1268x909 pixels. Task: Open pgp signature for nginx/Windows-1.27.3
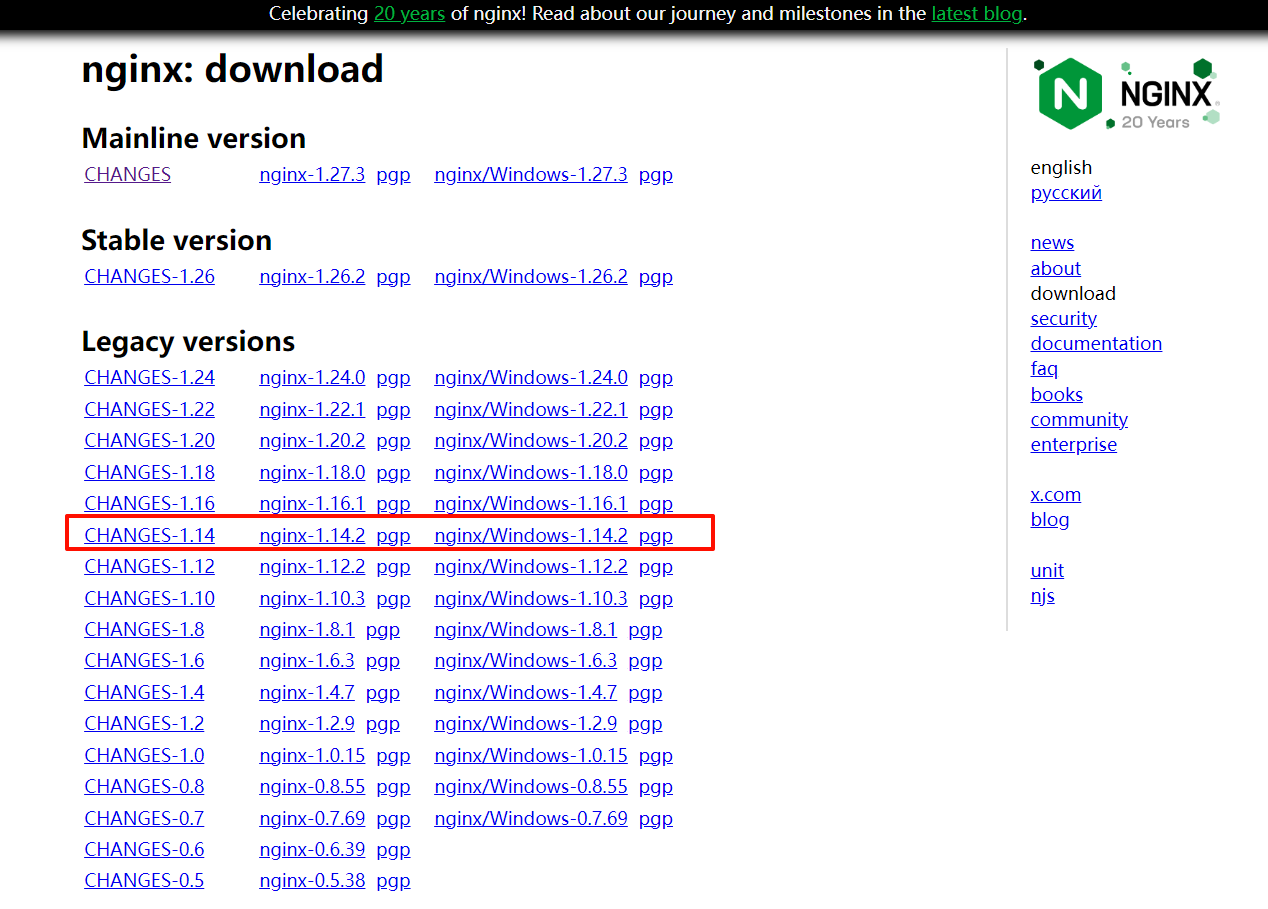pyautogui.click(x=656, y=174)
